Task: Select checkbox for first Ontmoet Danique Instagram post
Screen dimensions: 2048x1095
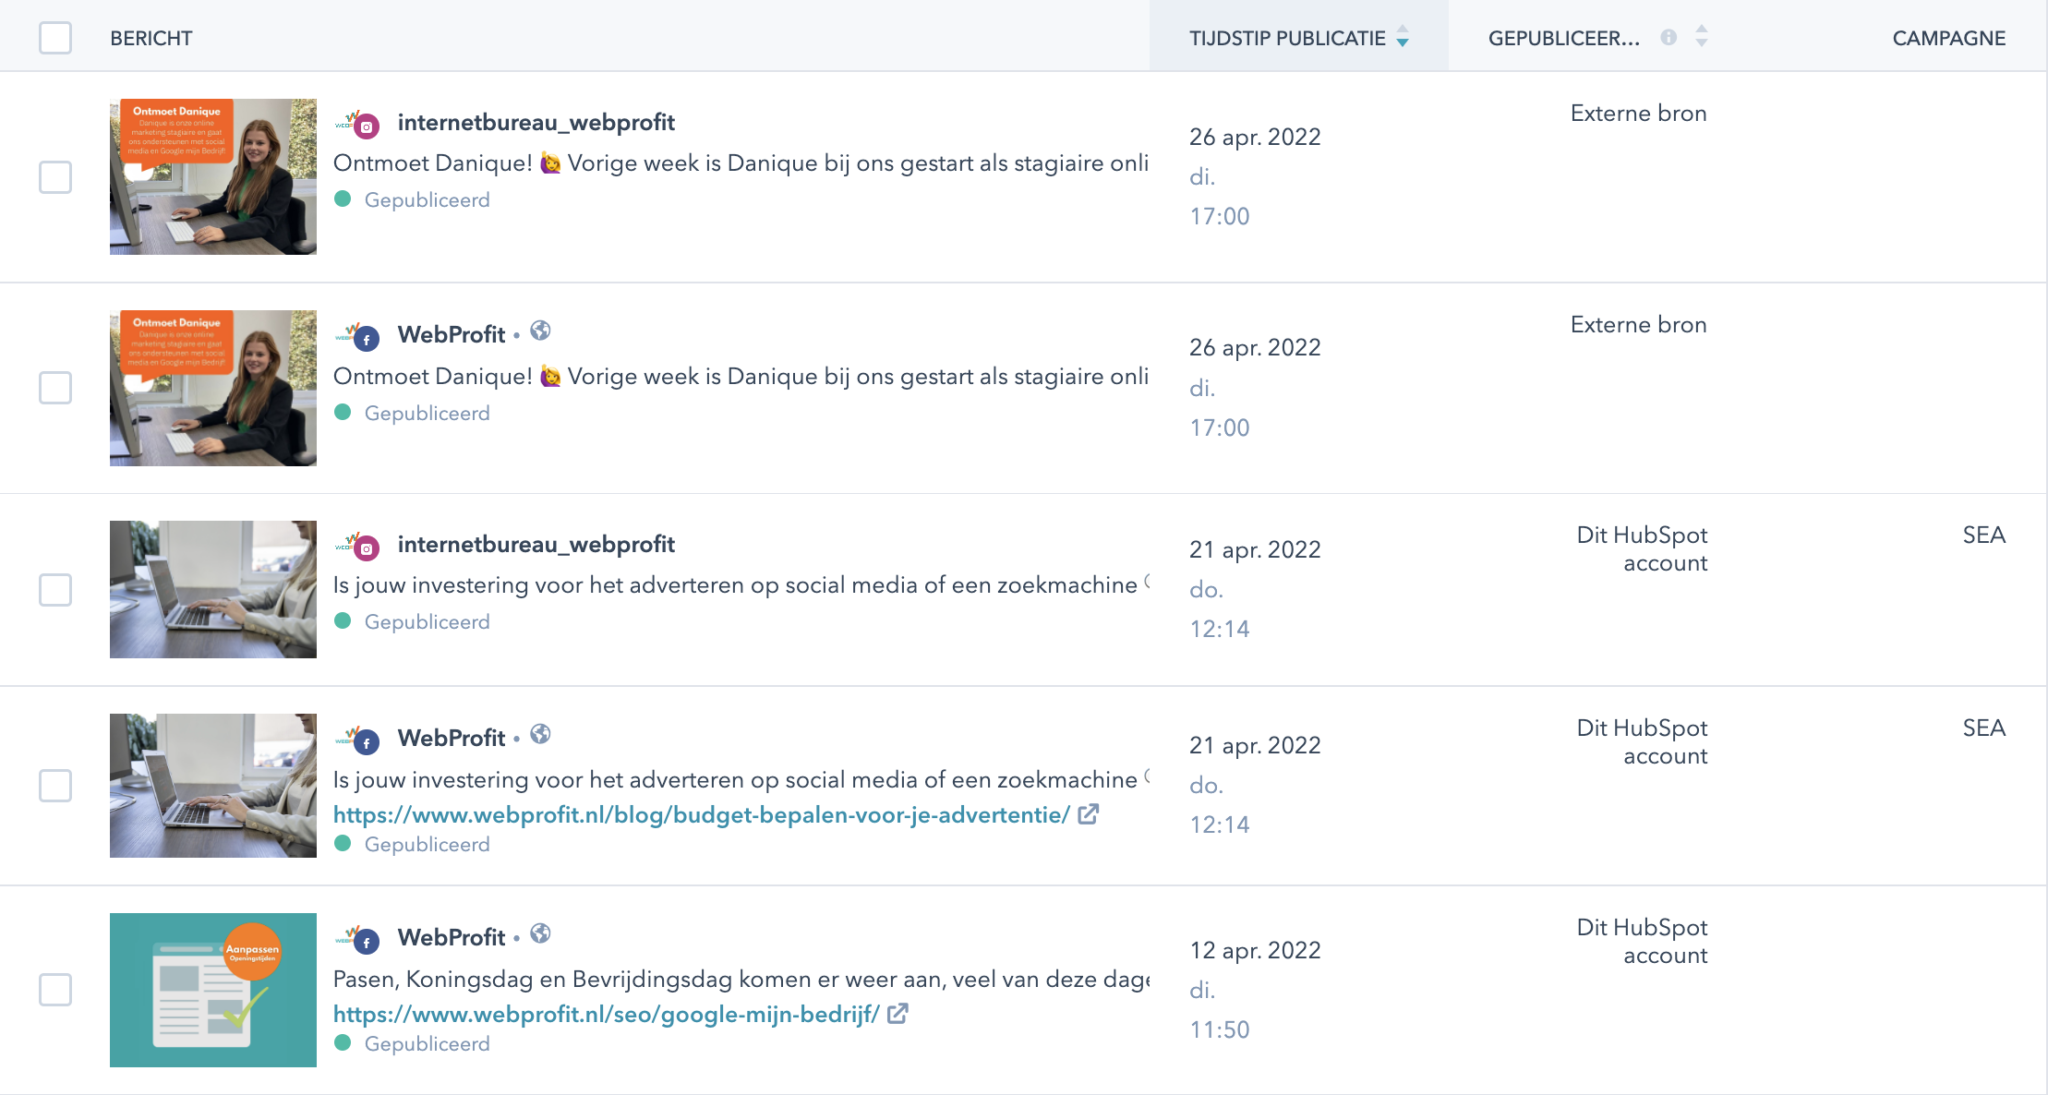Action: pos(55,177)
